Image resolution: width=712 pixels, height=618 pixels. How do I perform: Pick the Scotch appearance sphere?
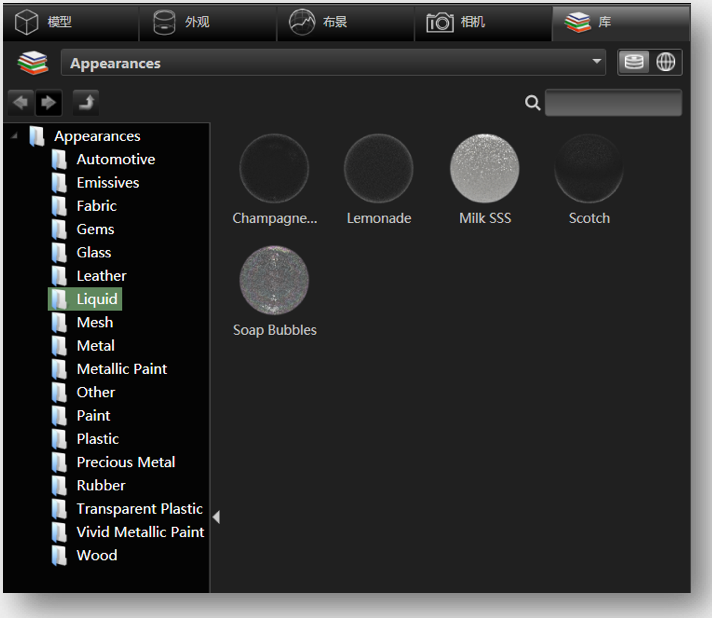click(x=589, y=168)
